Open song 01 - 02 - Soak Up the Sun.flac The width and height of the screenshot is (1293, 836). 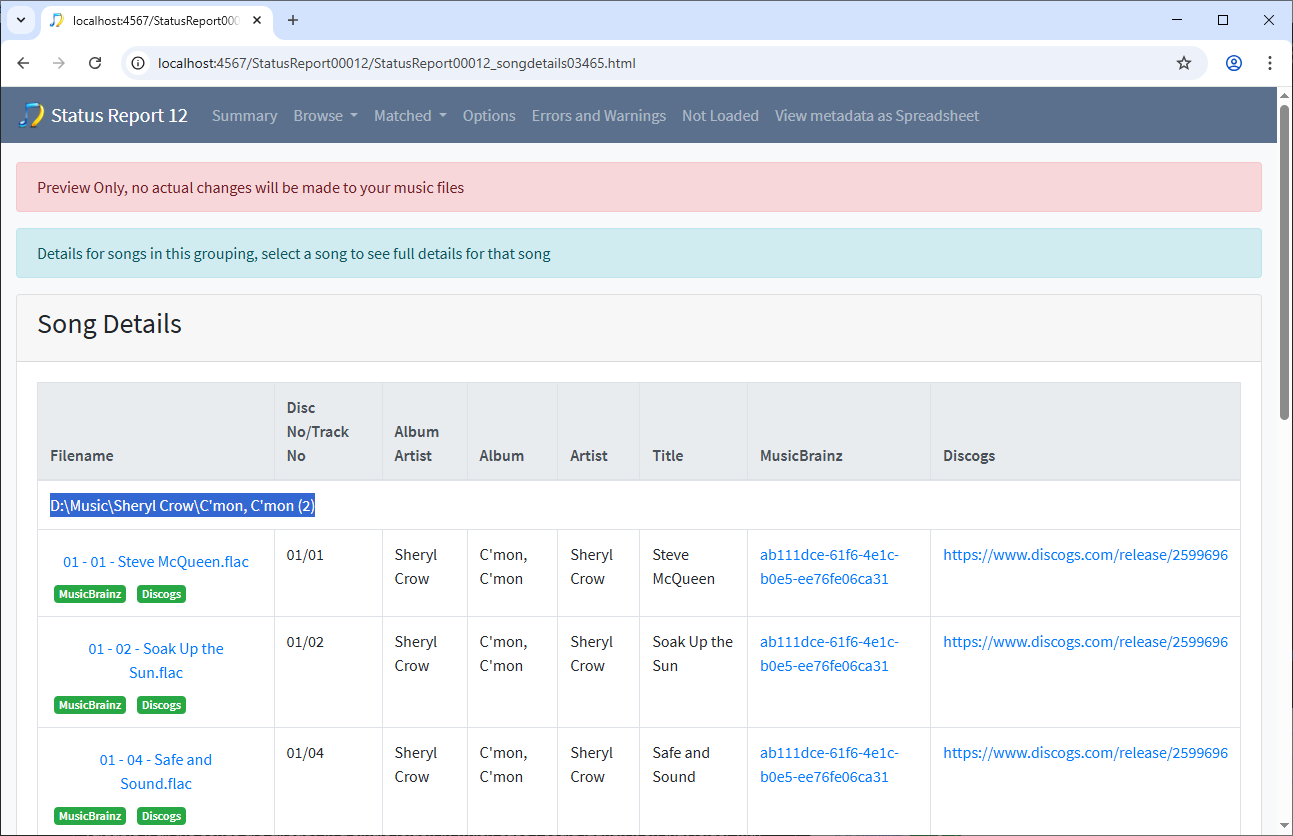(156, 661)
